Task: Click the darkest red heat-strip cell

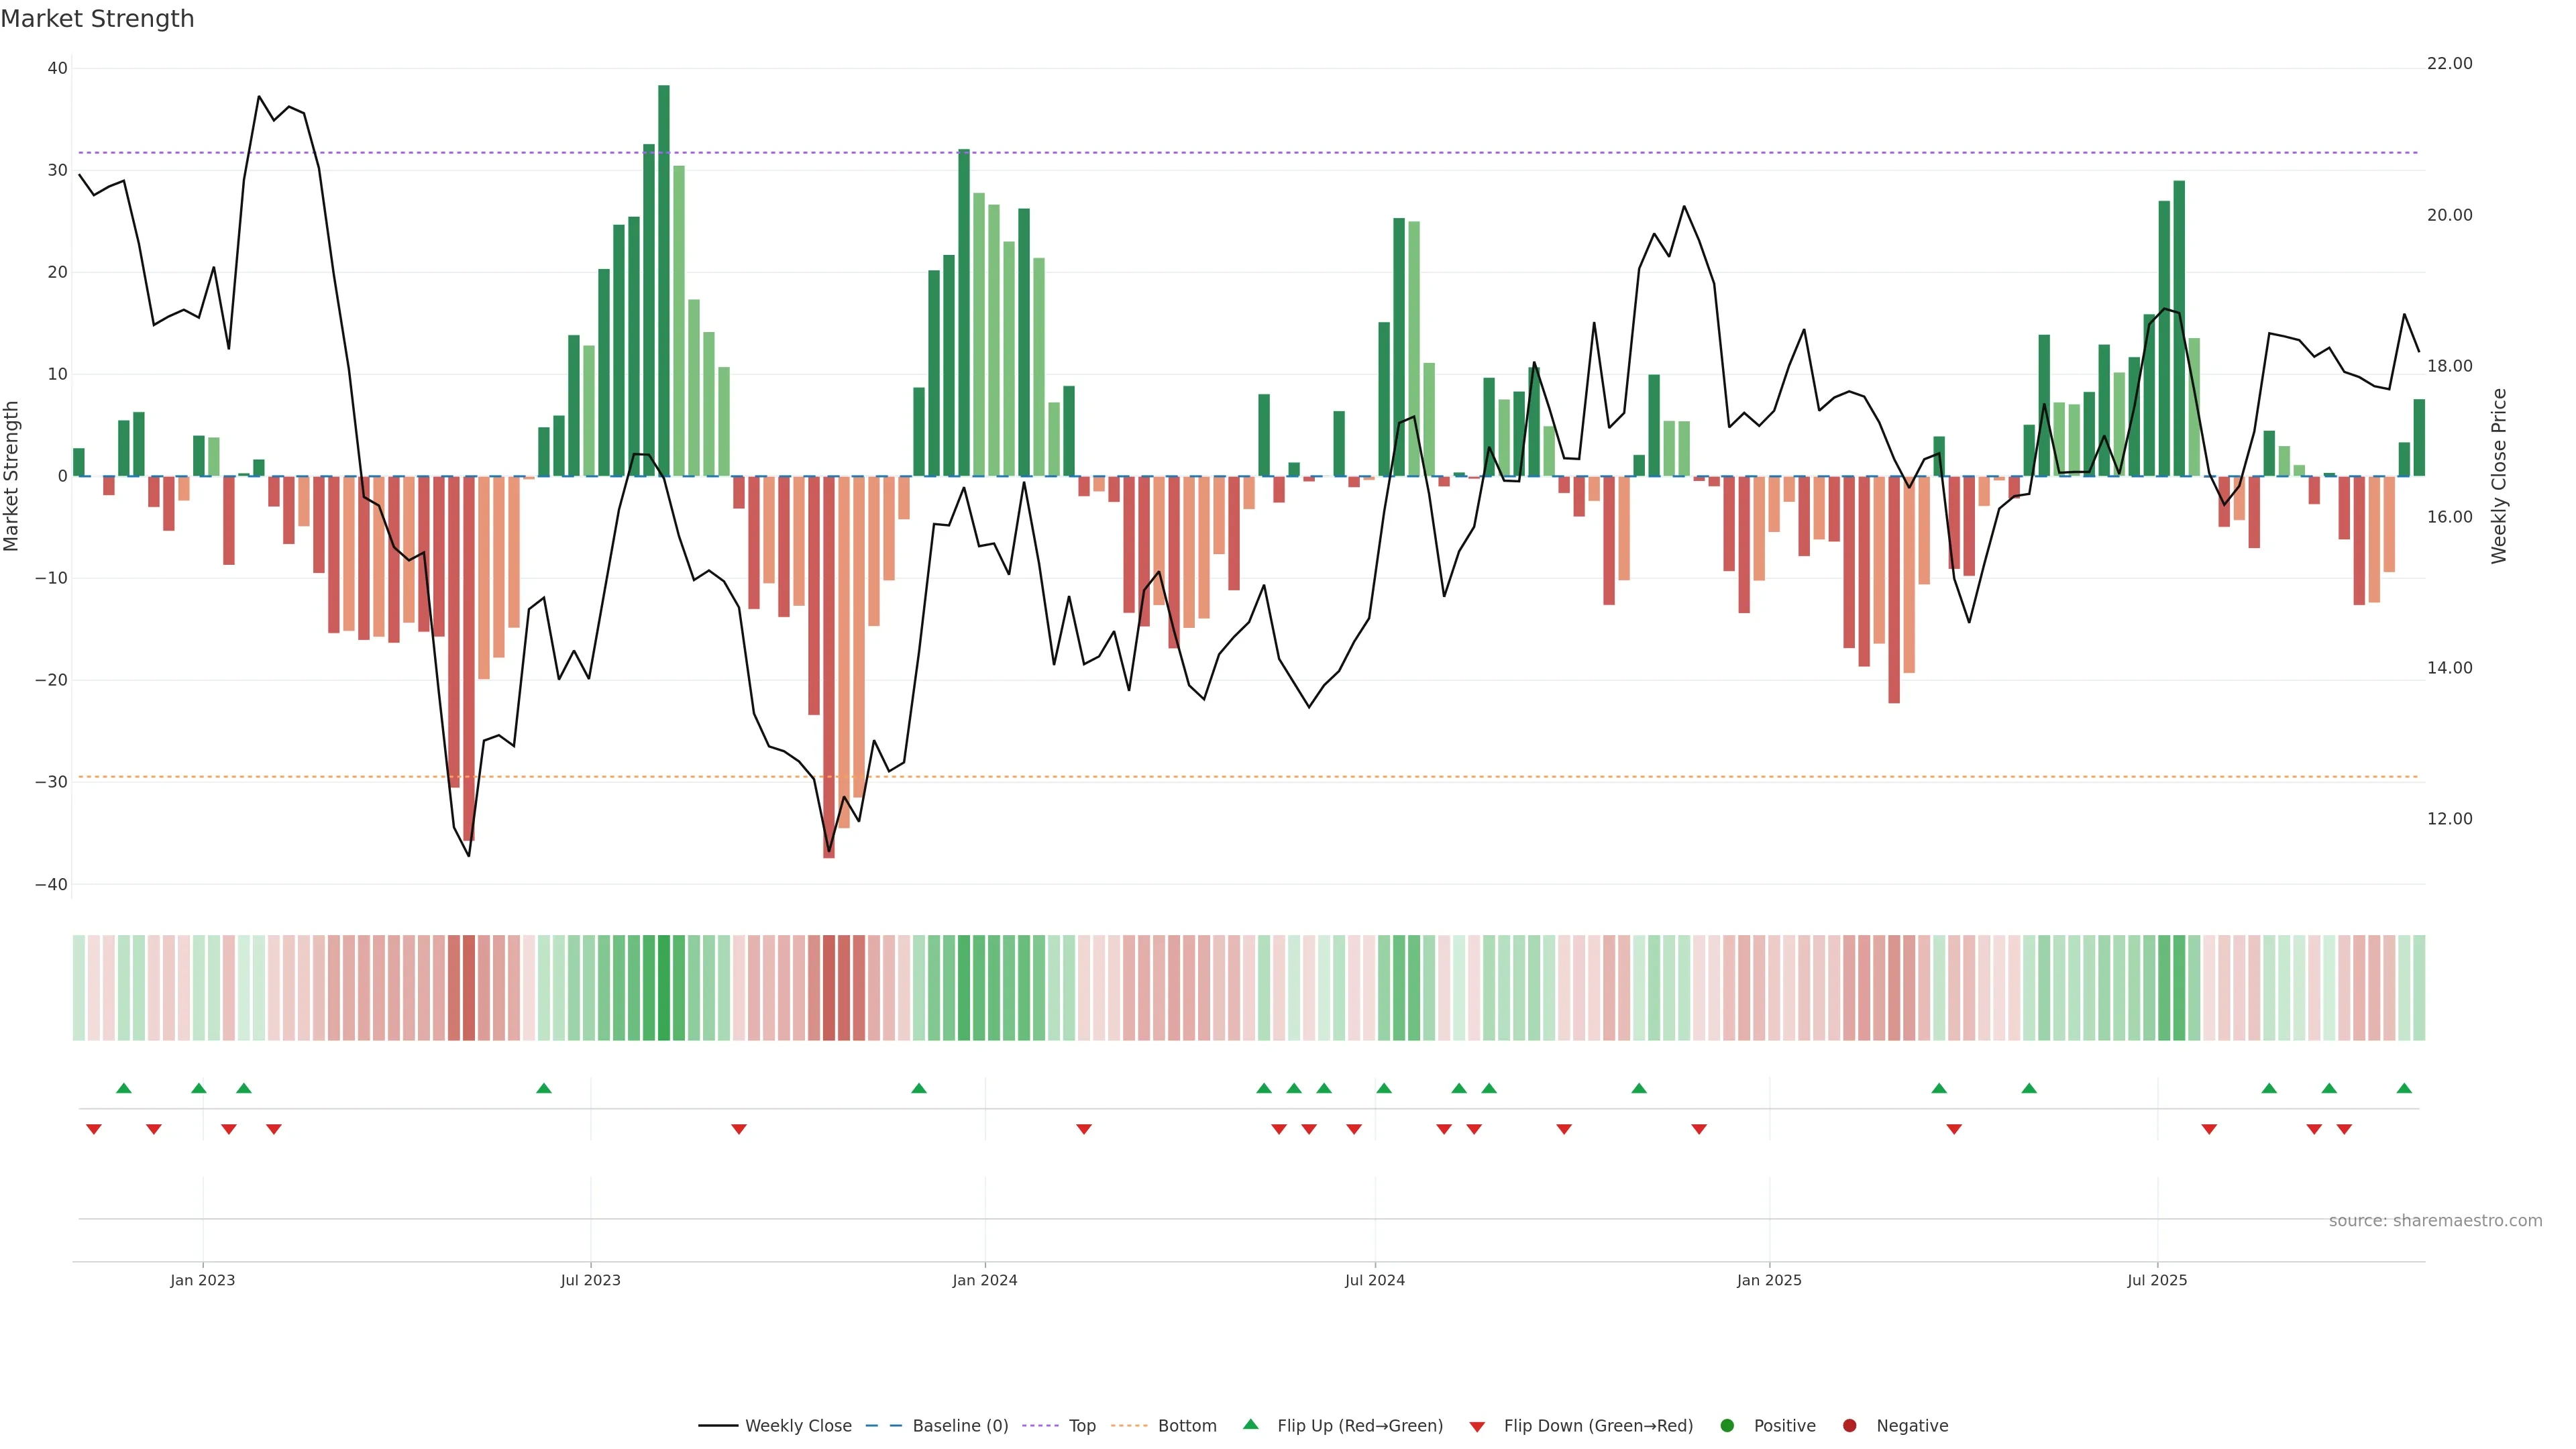Action: [x=829, y=987]
